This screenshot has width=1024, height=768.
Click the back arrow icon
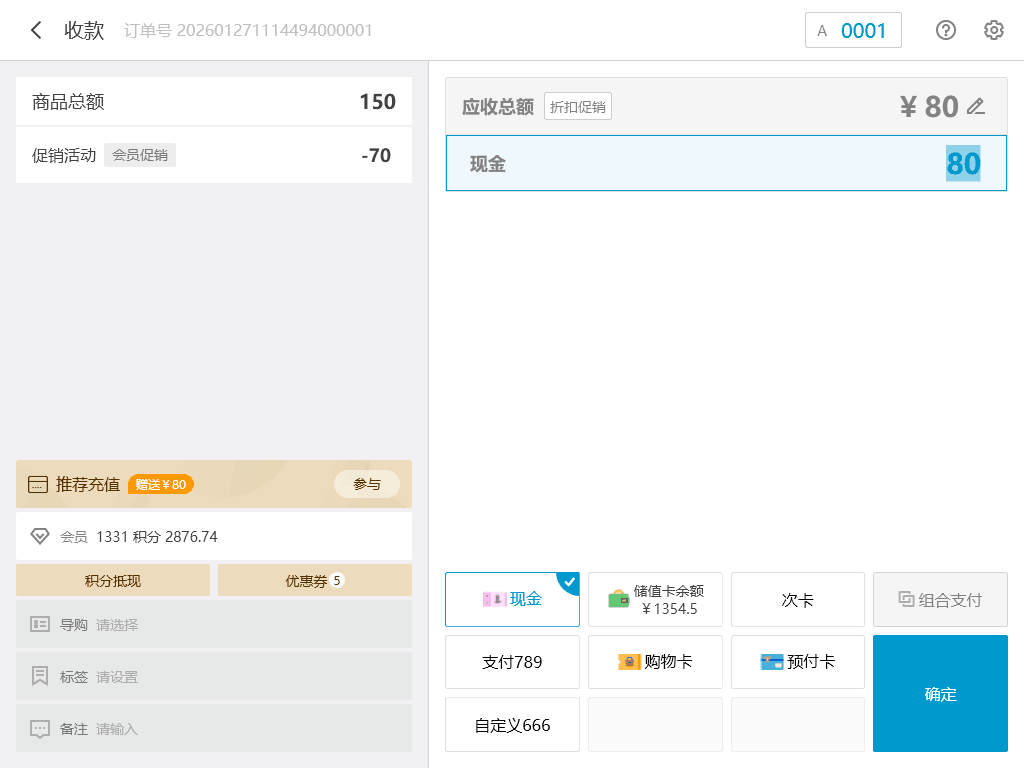(36, 30)
